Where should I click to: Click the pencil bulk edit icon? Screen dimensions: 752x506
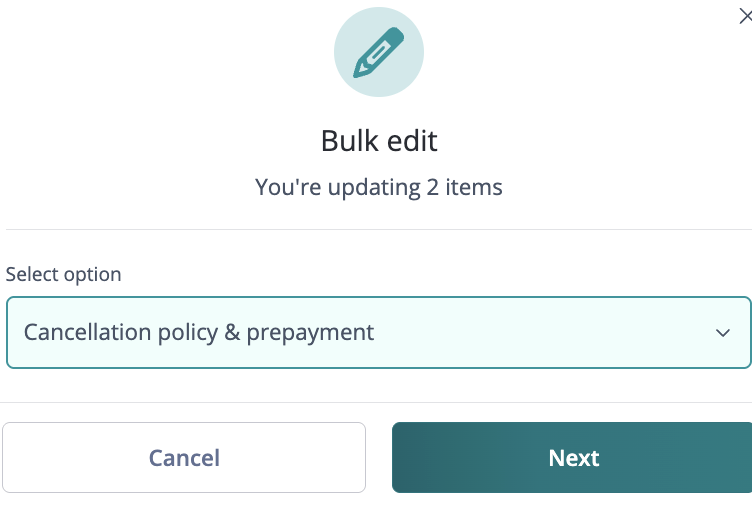click(378, 54)
